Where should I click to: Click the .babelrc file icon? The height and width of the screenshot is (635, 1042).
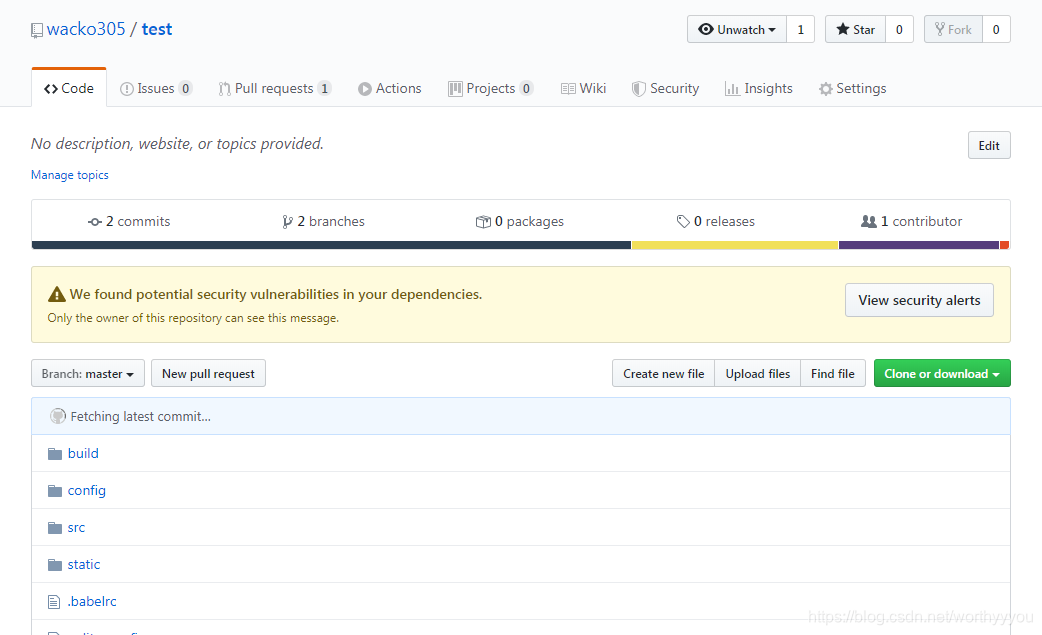[x=54, y=602]
